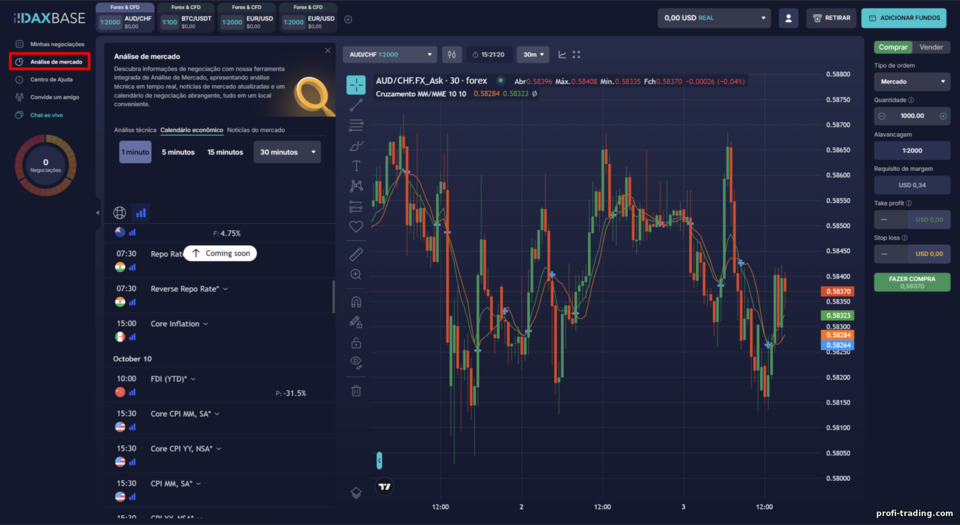The image size is (960, 525).
Task: Select the Vender order side
Action: pos(931,47)
